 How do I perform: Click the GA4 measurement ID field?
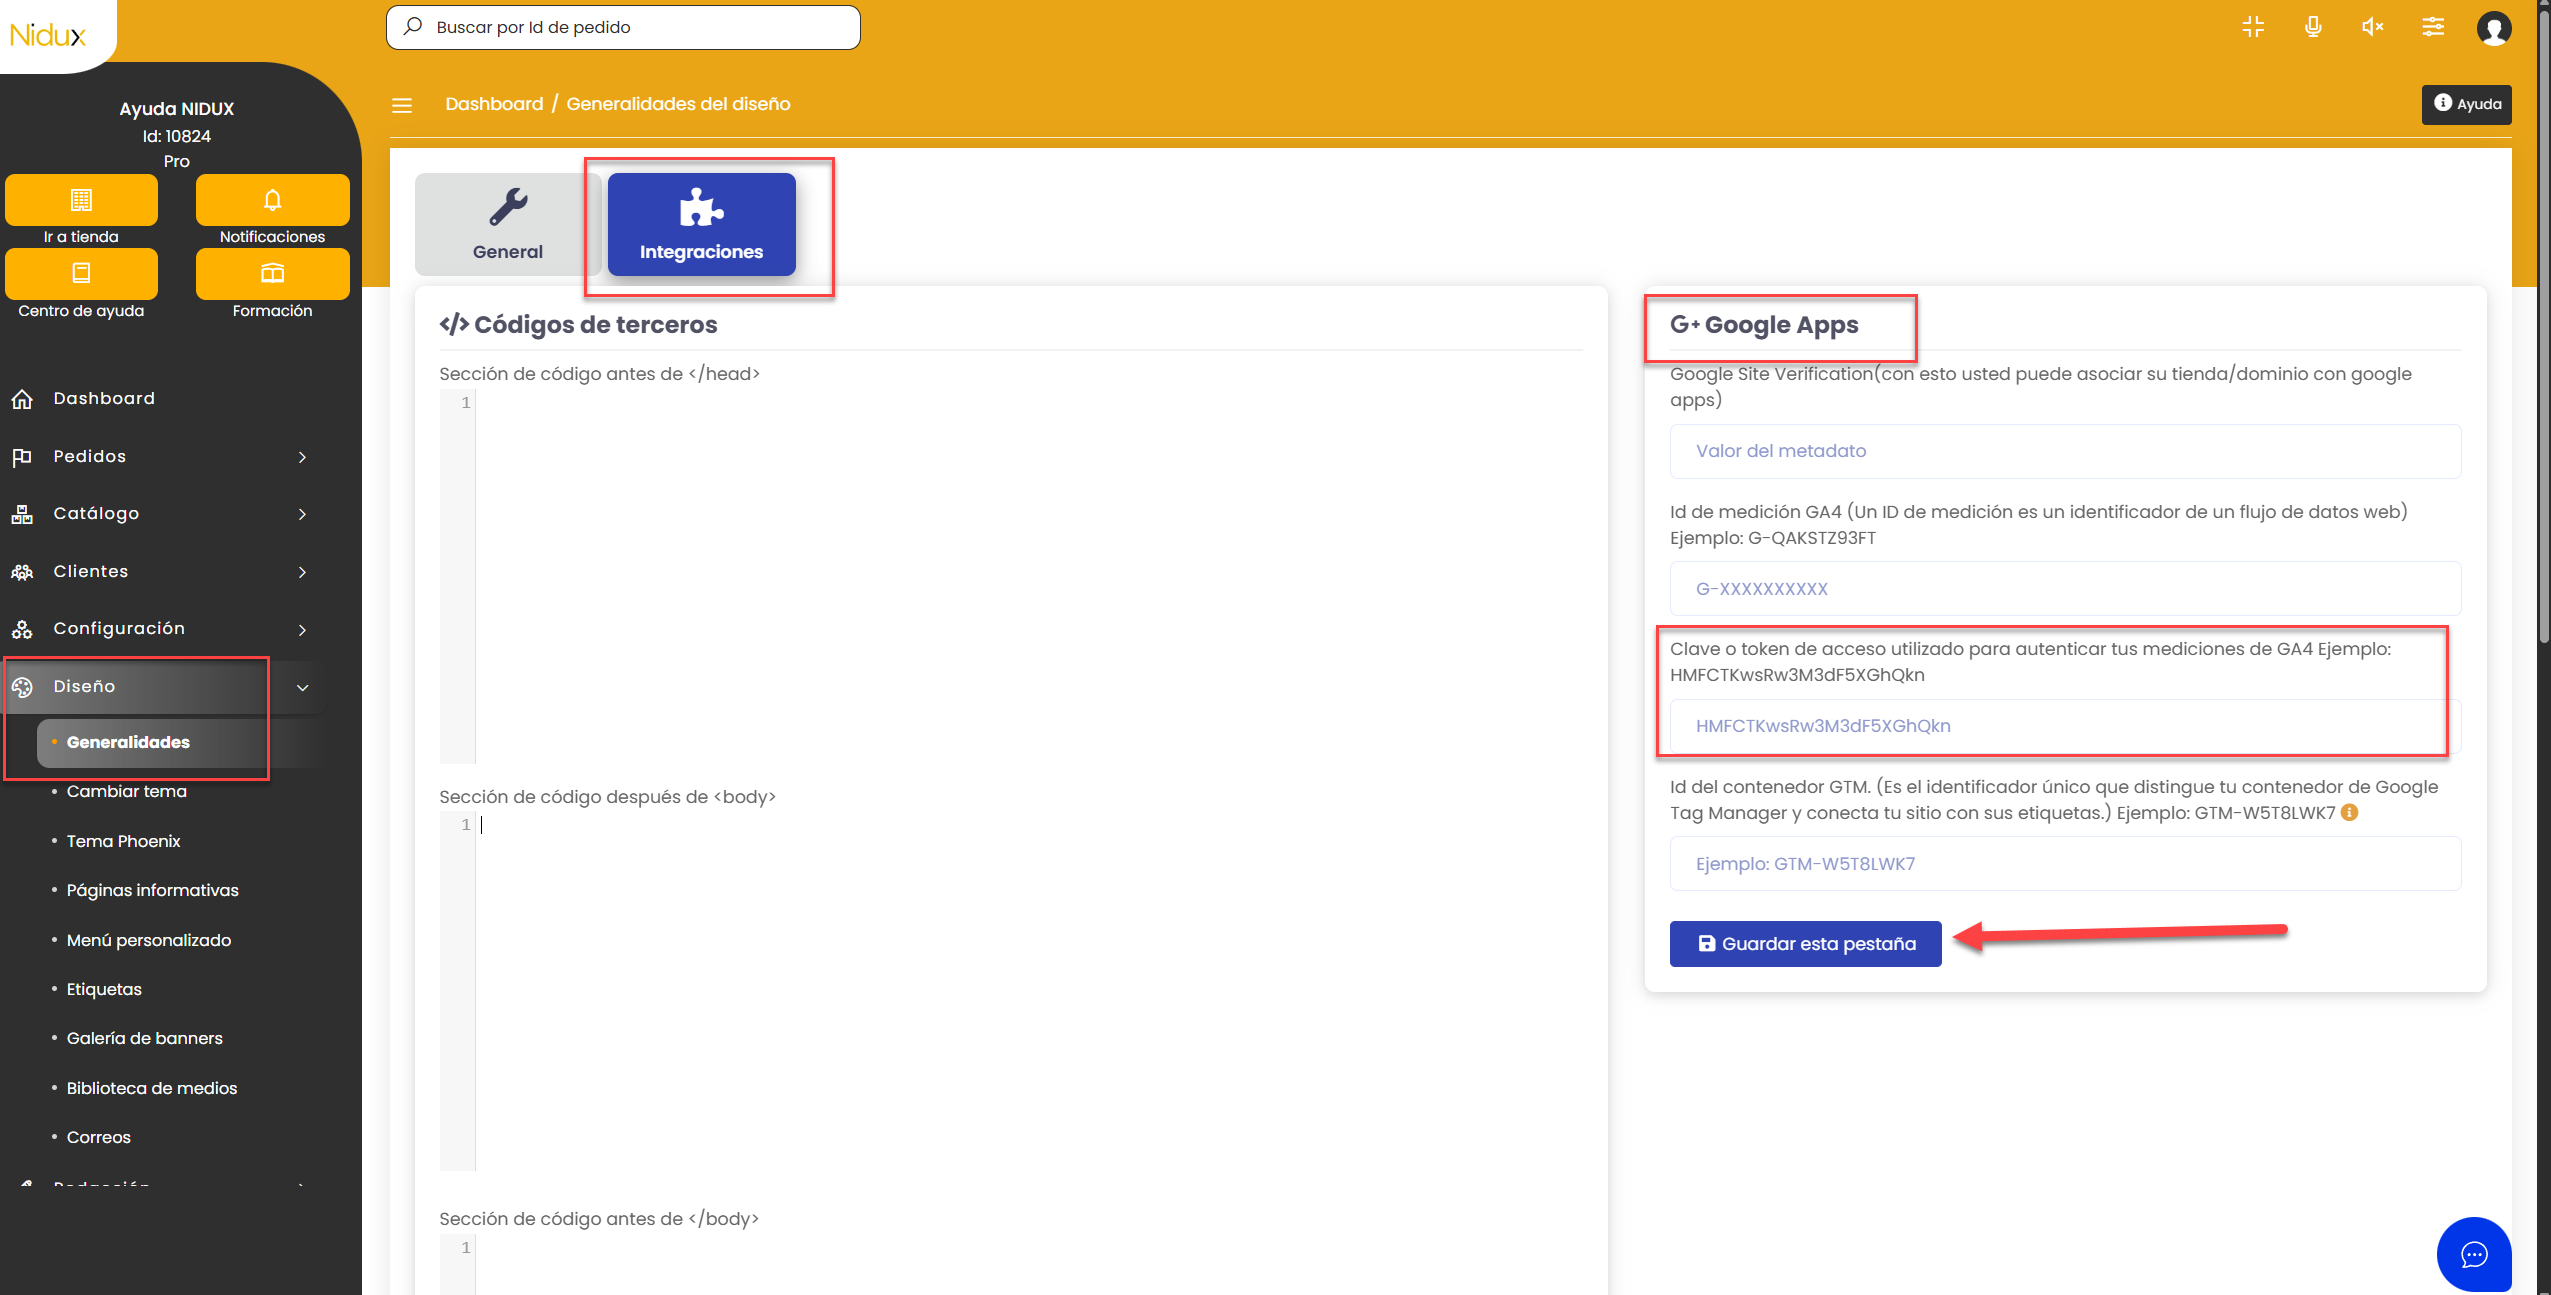pyautogui.click(x=2064, y=589)
